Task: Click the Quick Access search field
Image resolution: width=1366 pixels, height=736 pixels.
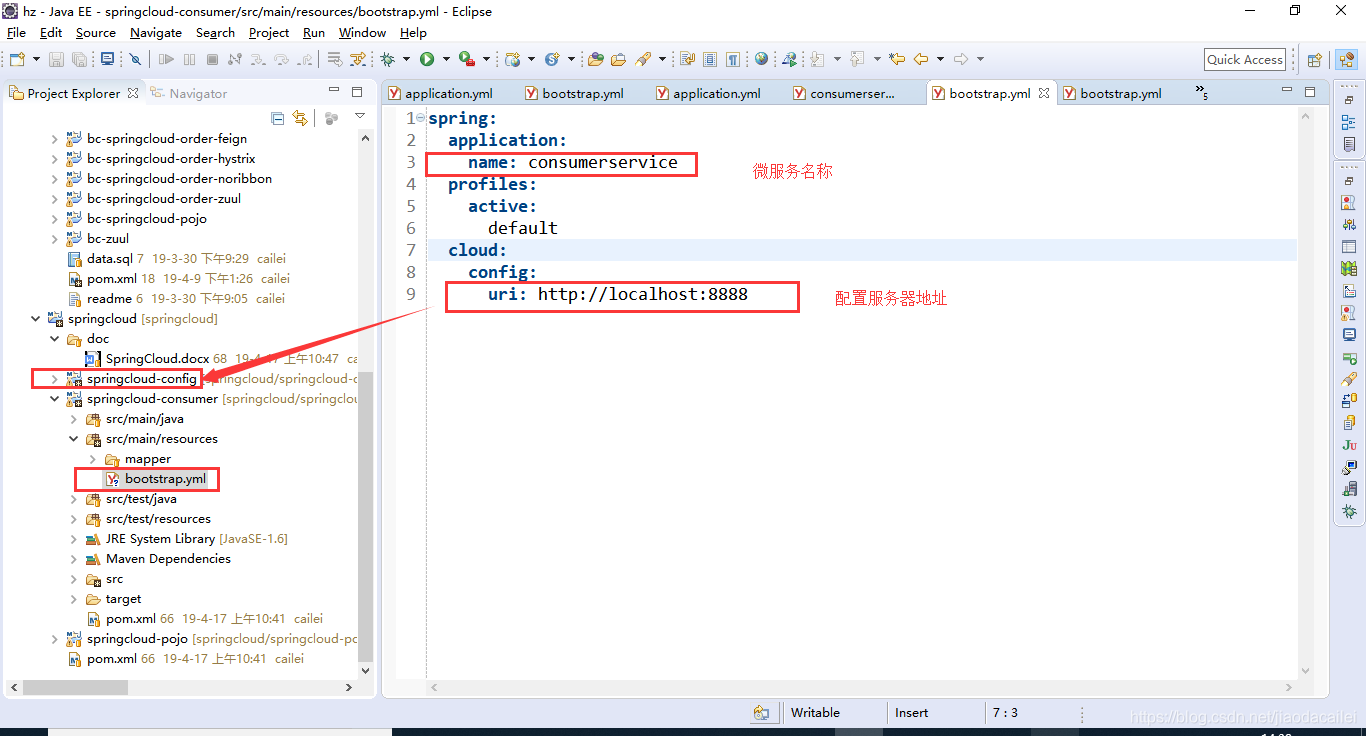Action: pyautogui.click(x=1245, y=60)
